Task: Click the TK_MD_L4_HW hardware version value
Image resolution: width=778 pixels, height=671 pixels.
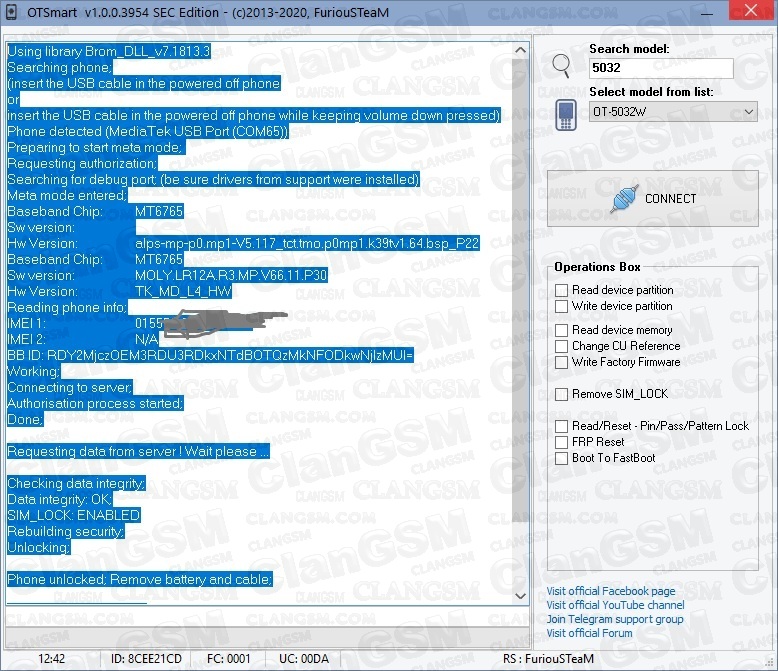Action: coord(183,291)
